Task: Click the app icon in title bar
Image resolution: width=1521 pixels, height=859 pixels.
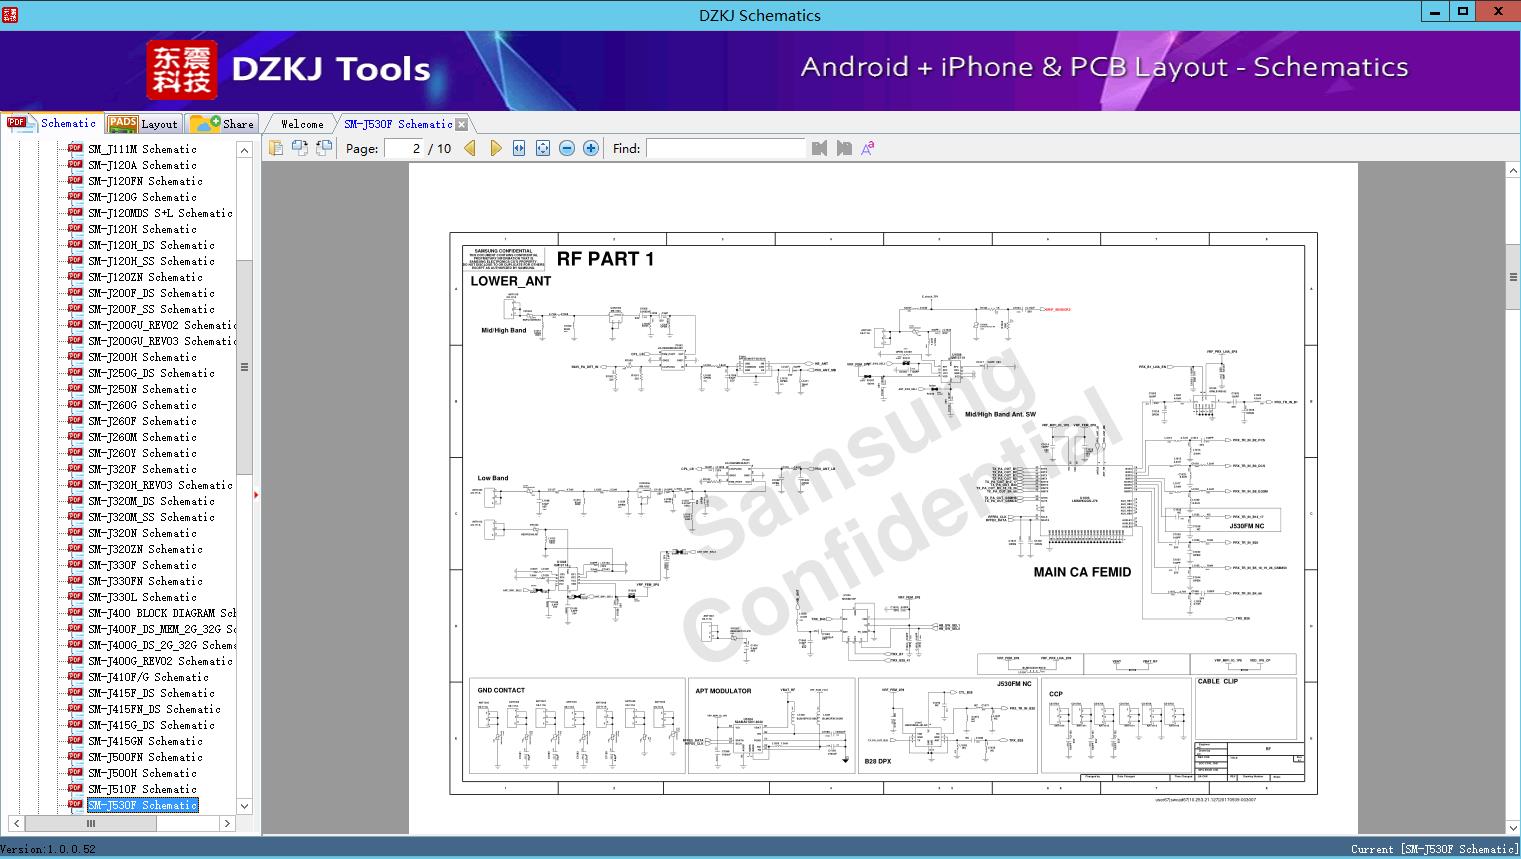Action: [x=10, y=14]
